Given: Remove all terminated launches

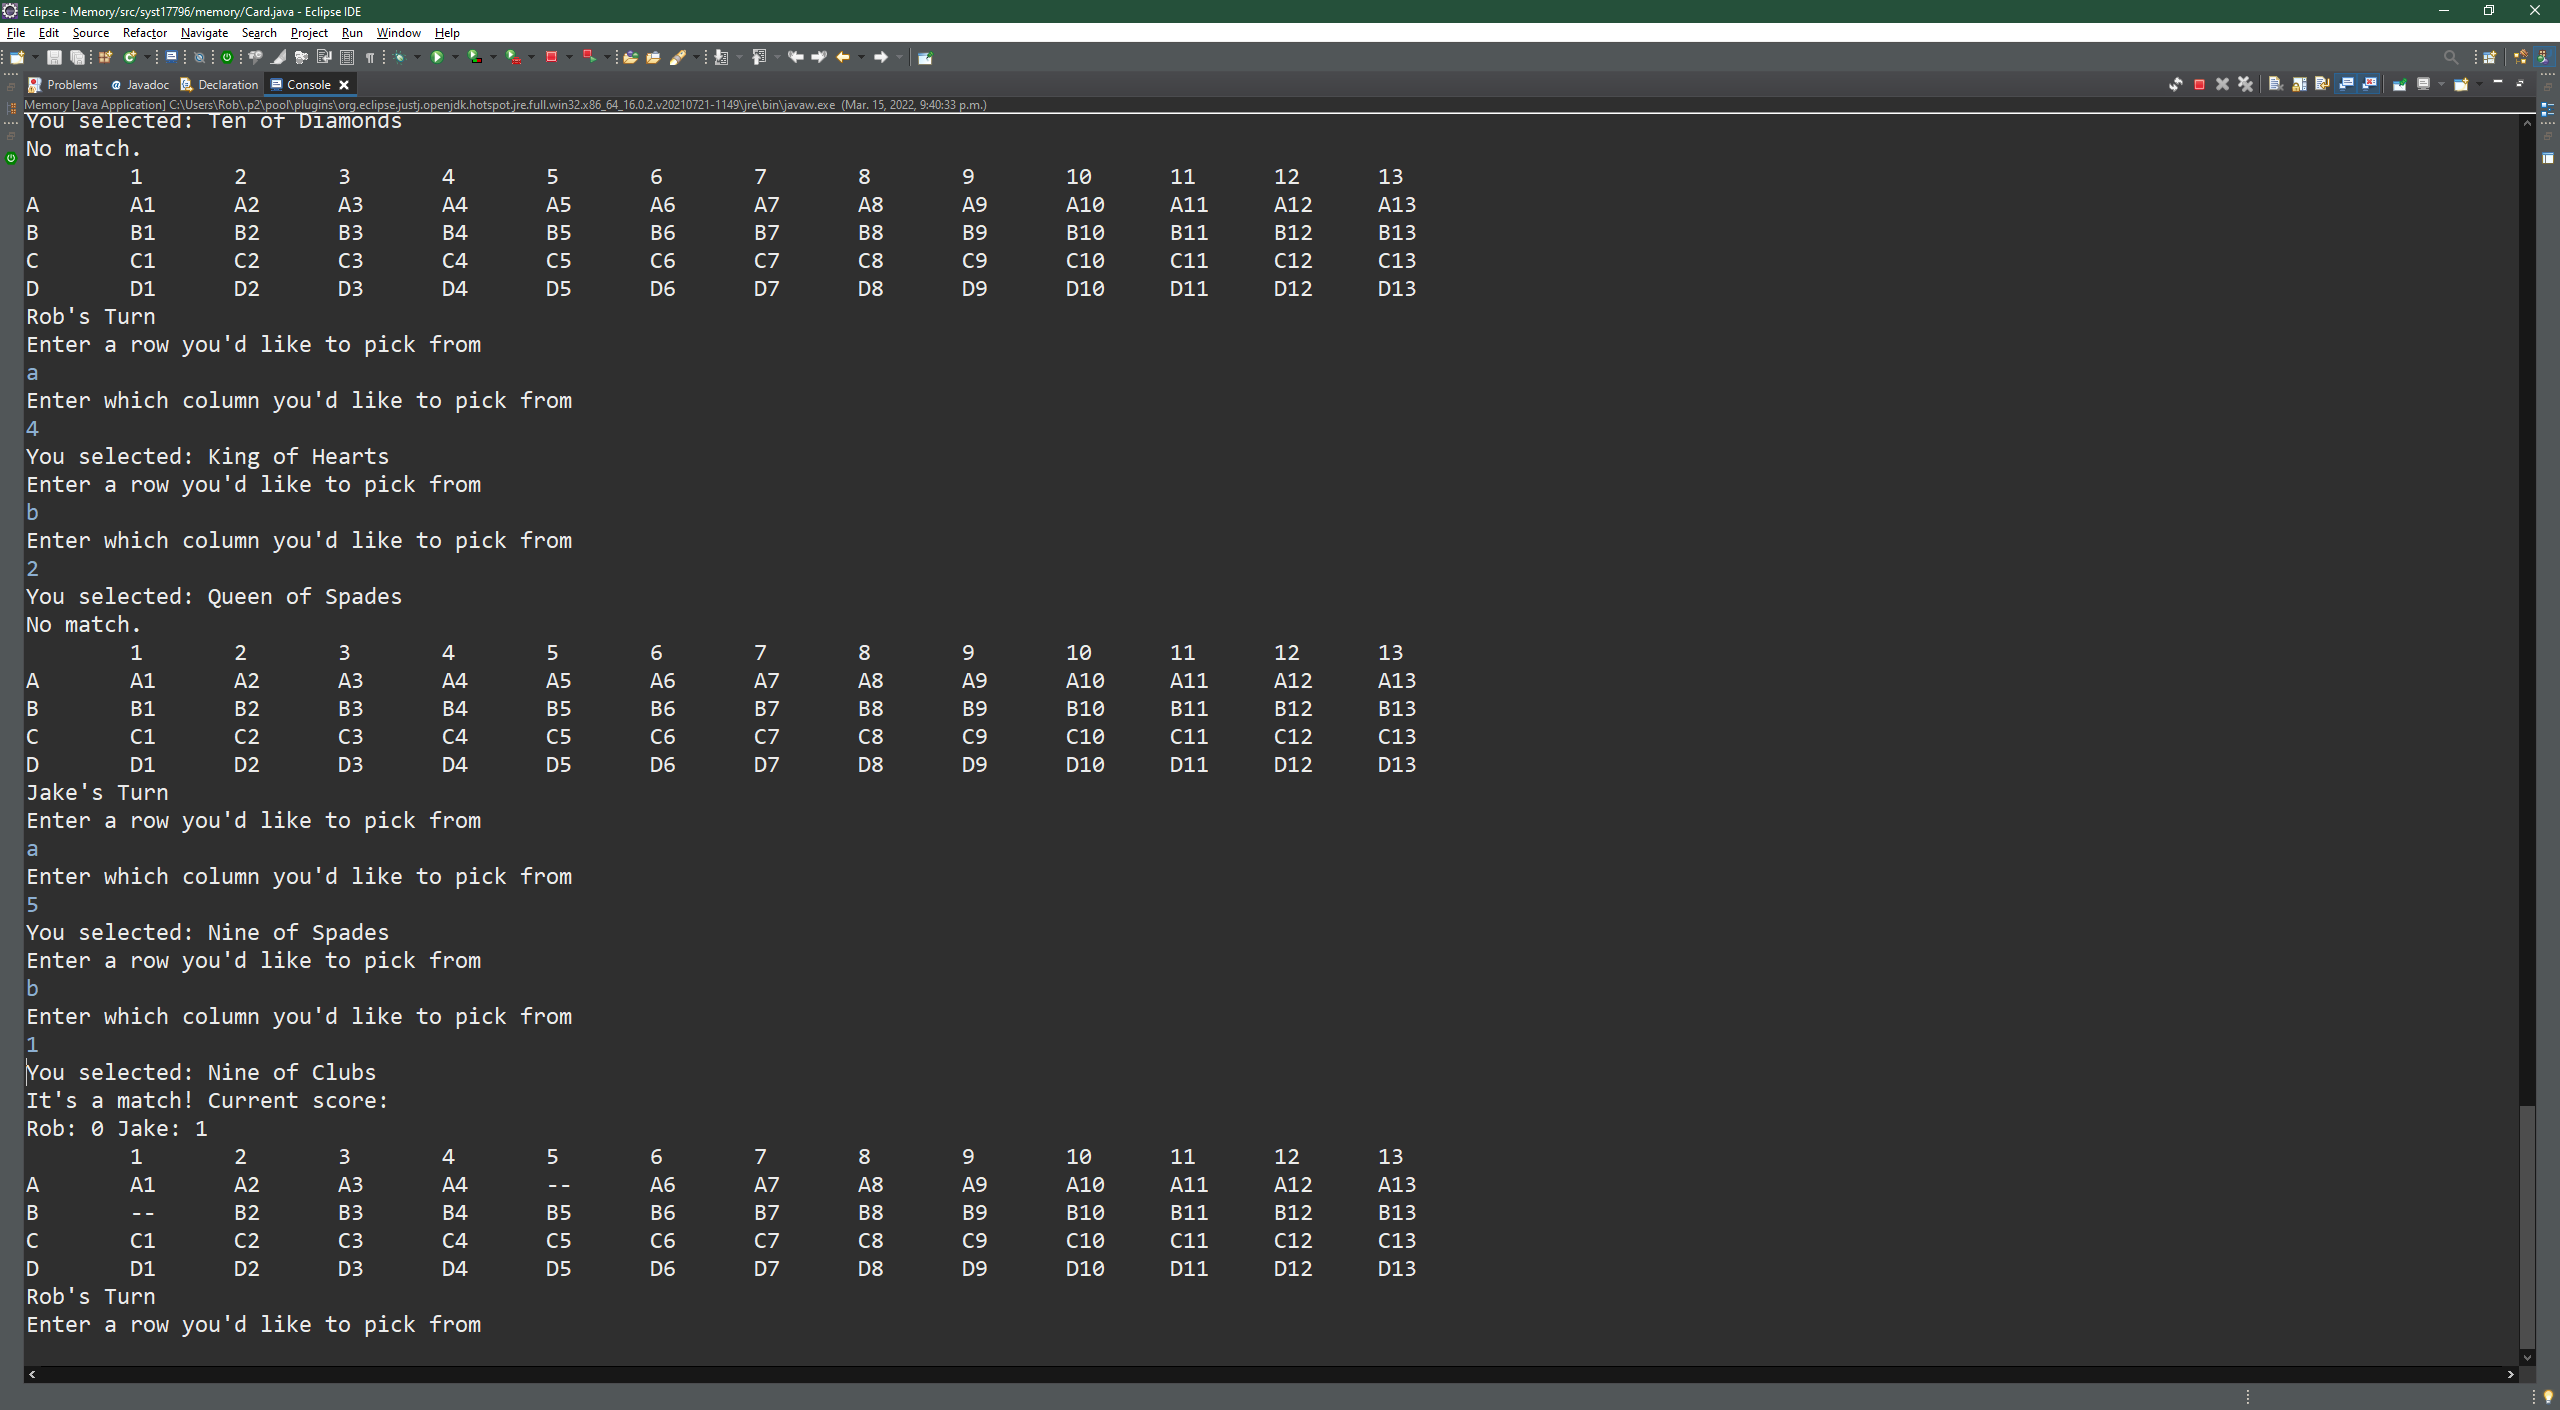Looking at the screenshot, I should point(2246,84).
